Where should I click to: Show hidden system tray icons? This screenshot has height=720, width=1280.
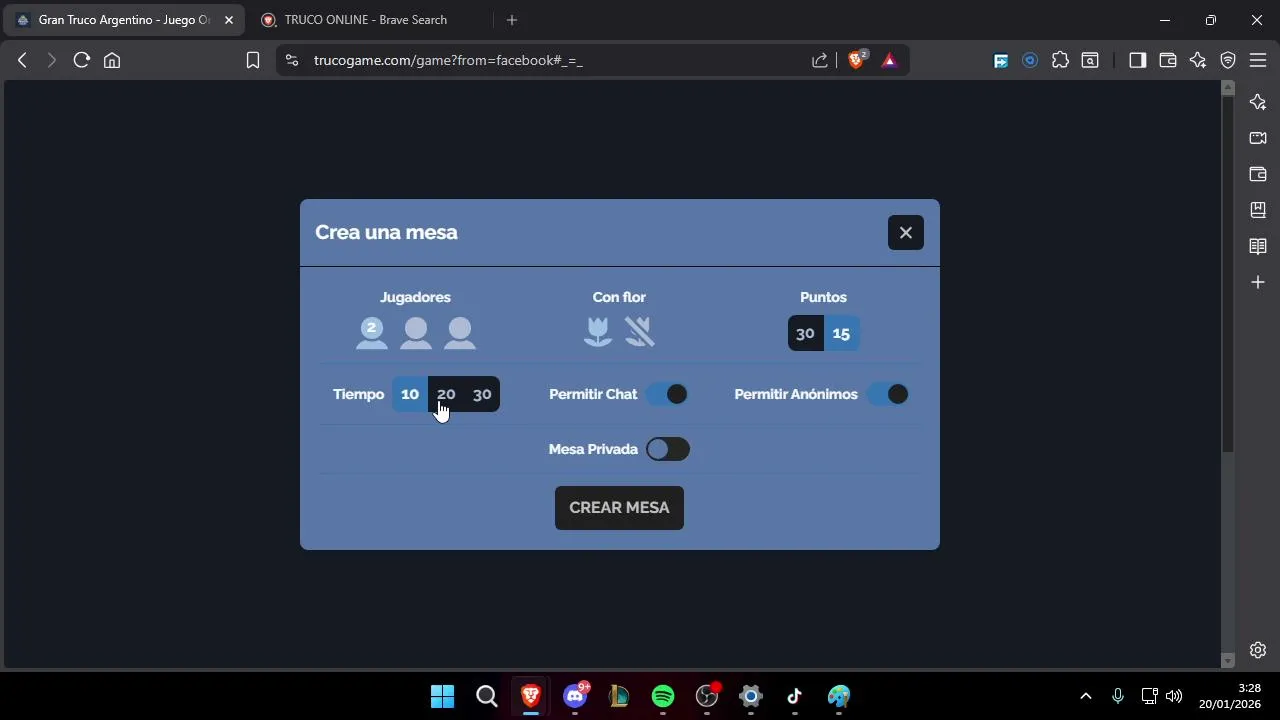[1086, 696]
